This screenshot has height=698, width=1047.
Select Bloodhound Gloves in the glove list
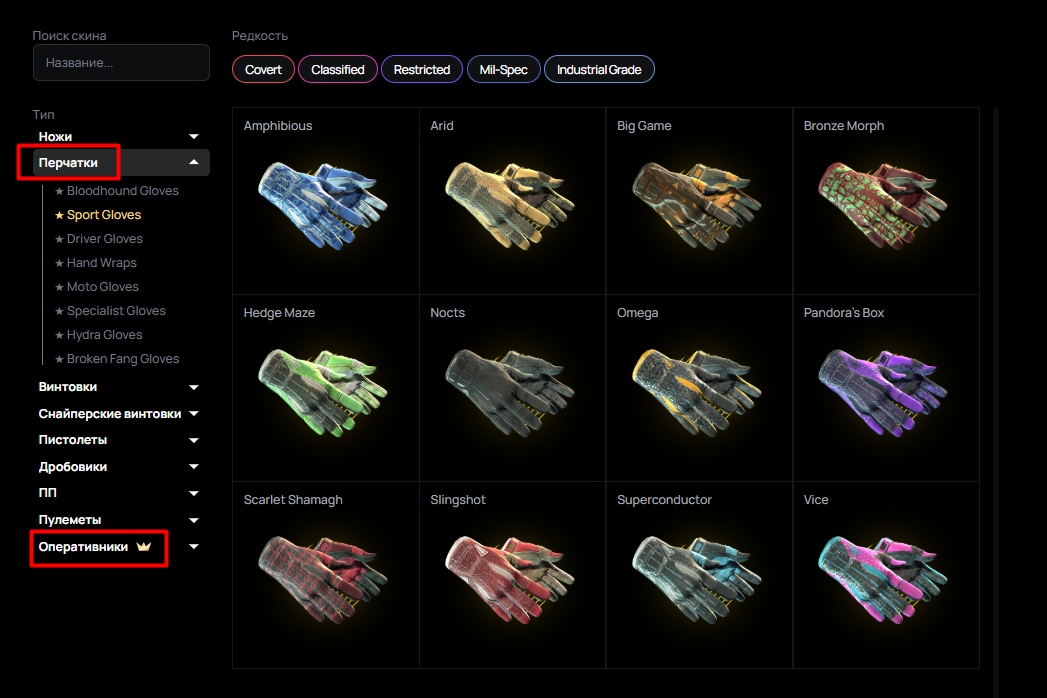[117, 191]
